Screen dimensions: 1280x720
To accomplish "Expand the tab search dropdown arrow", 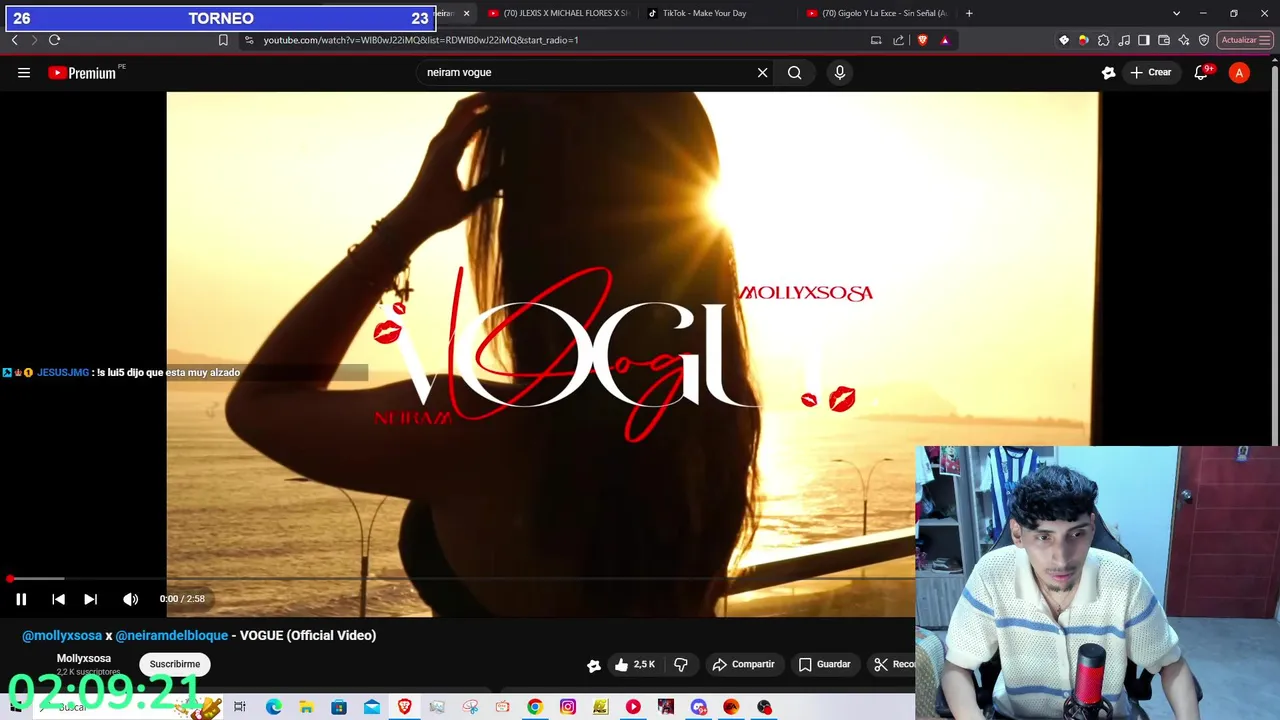I will [x=1176, y=13].
